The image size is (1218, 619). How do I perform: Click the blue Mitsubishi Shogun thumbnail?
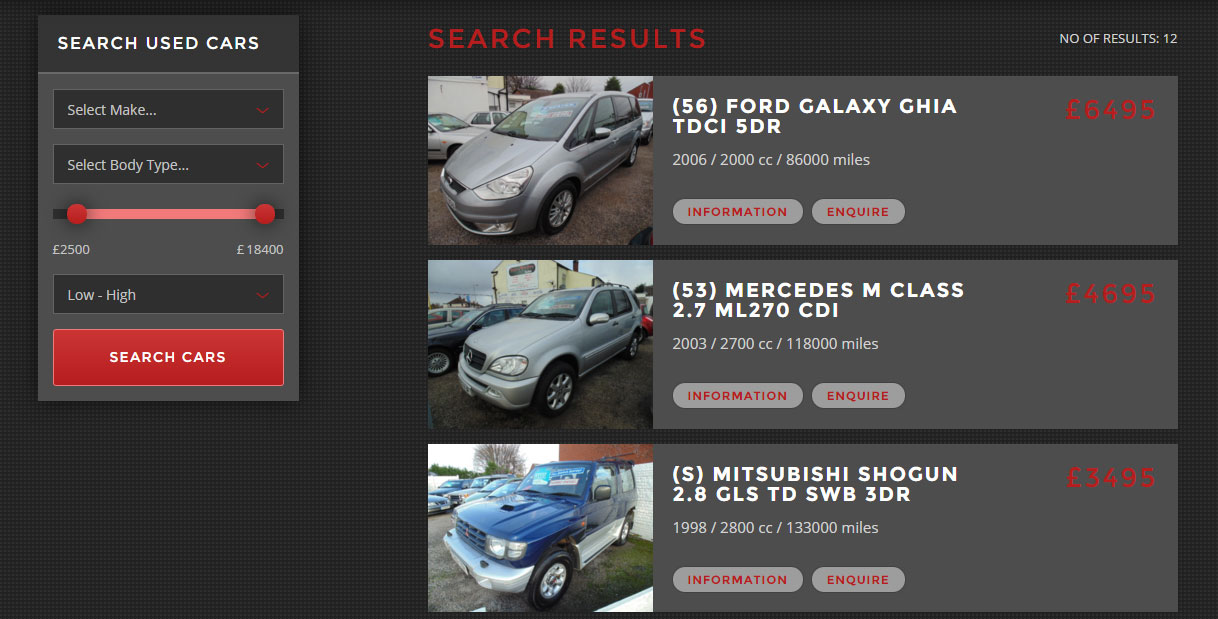pyautogui.click(x=540, y=528)
